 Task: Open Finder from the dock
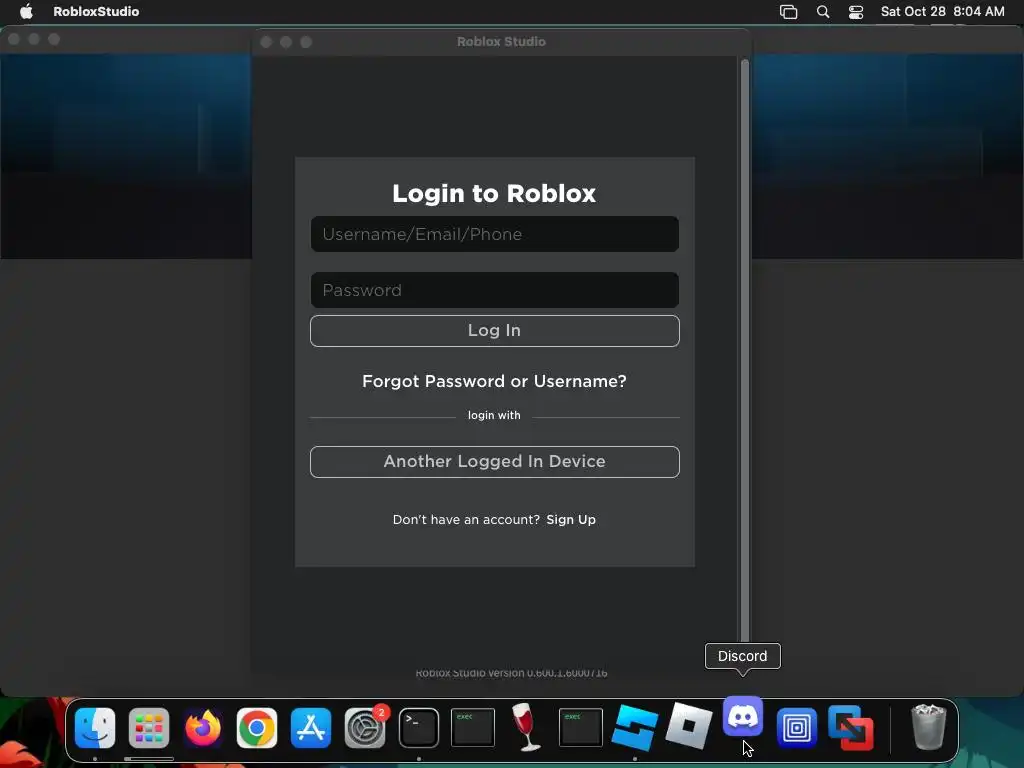click(95, 728)
